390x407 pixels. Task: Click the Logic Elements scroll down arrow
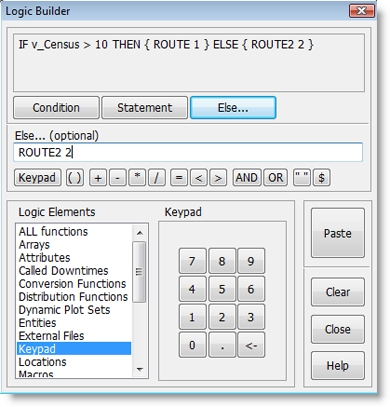[140, 369]
